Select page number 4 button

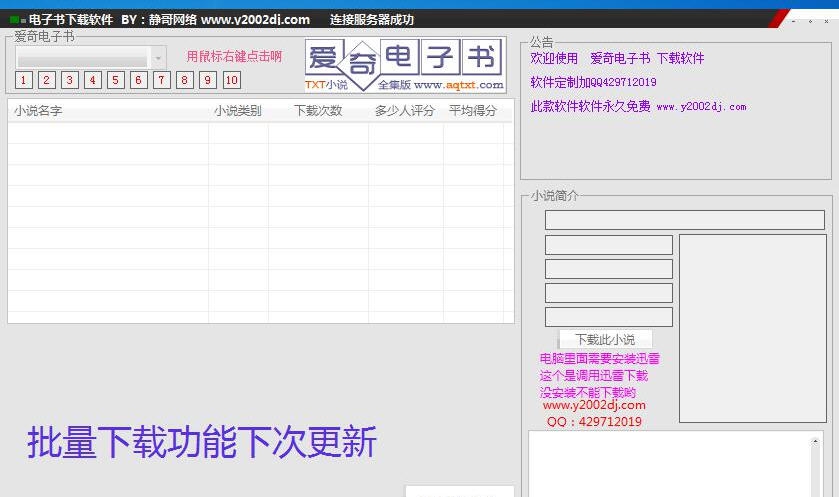[x=93, y=80]
